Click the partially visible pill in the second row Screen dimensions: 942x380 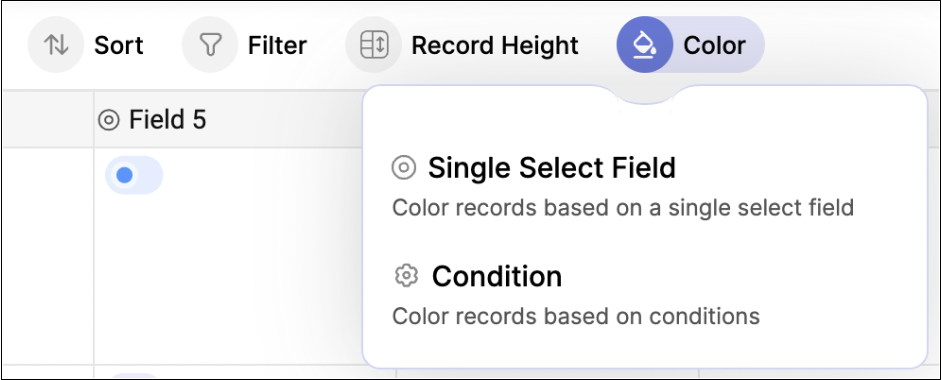[136, 376]
